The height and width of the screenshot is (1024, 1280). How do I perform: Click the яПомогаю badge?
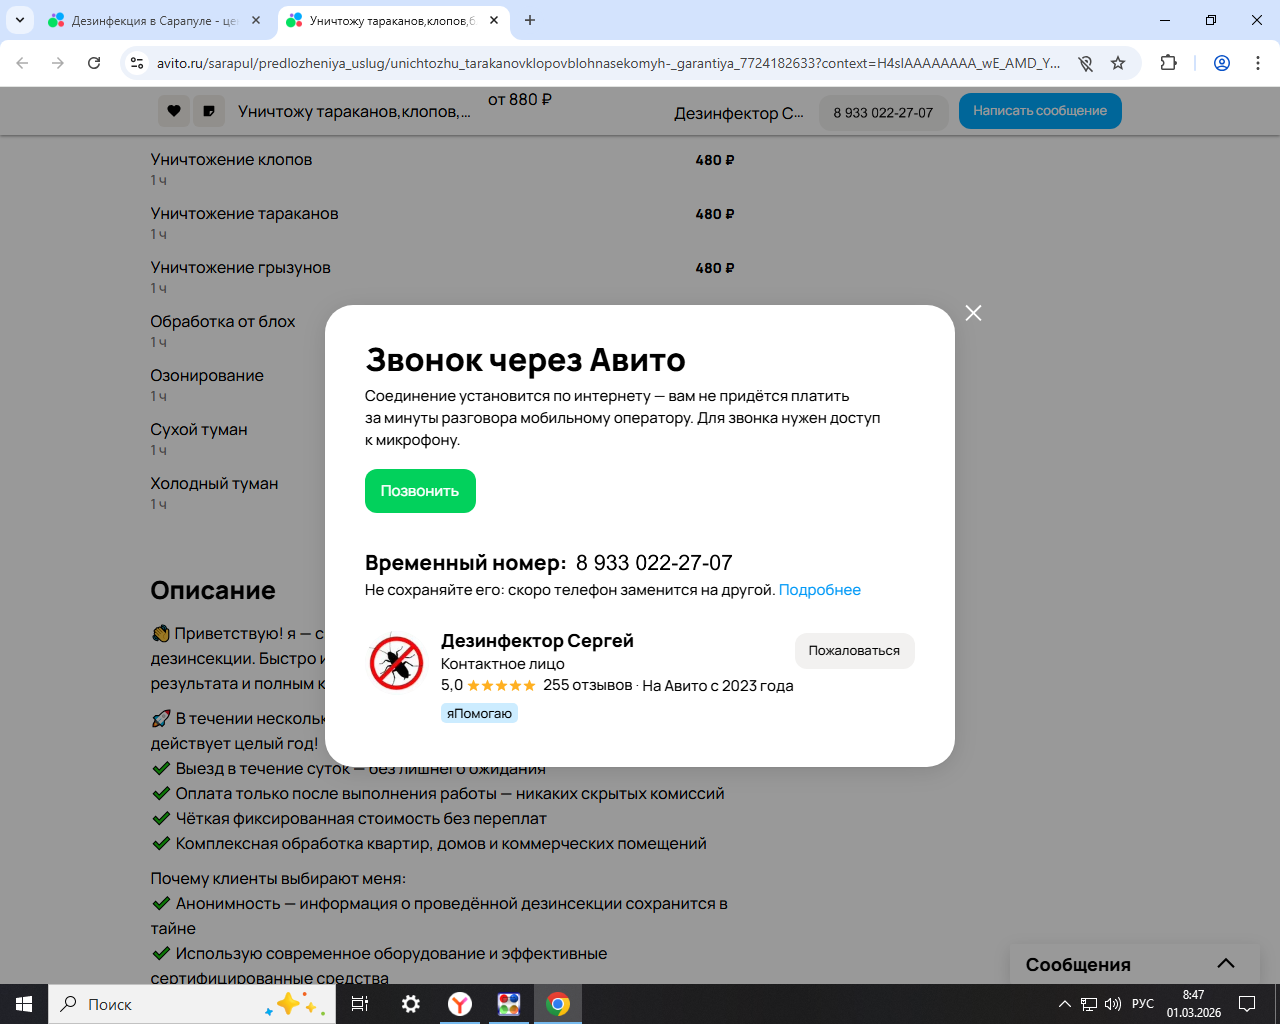(479, 713)
